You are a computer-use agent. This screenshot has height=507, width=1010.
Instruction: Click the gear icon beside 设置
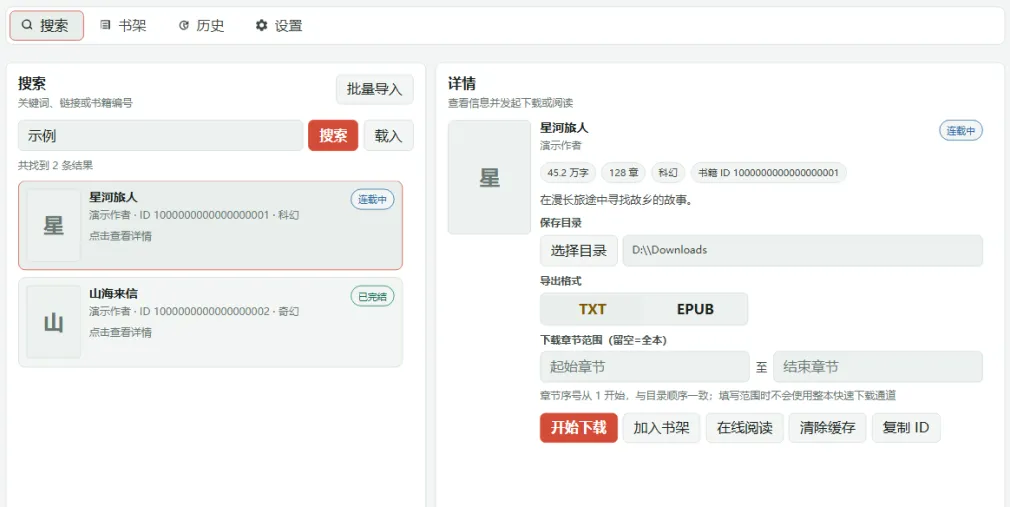click(261, 26)
